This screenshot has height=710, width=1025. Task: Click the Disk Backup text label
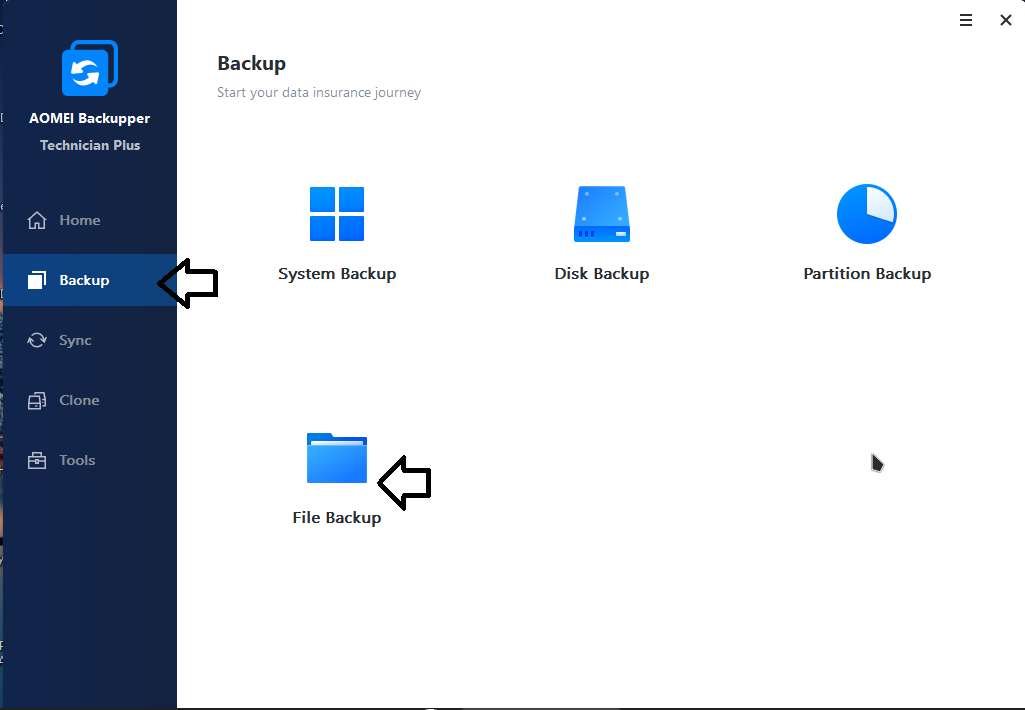(x=601, y=274)
